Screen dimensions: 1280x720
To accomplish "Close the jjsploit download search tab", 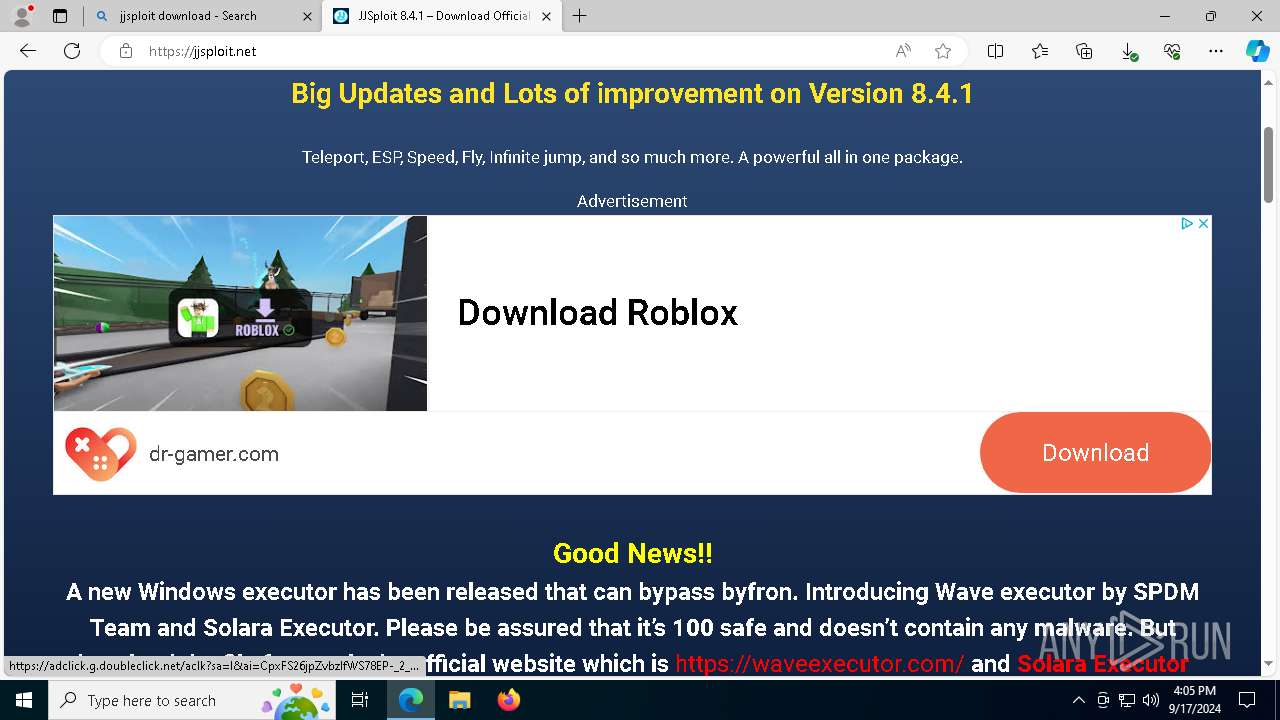I will pos(307,16).
